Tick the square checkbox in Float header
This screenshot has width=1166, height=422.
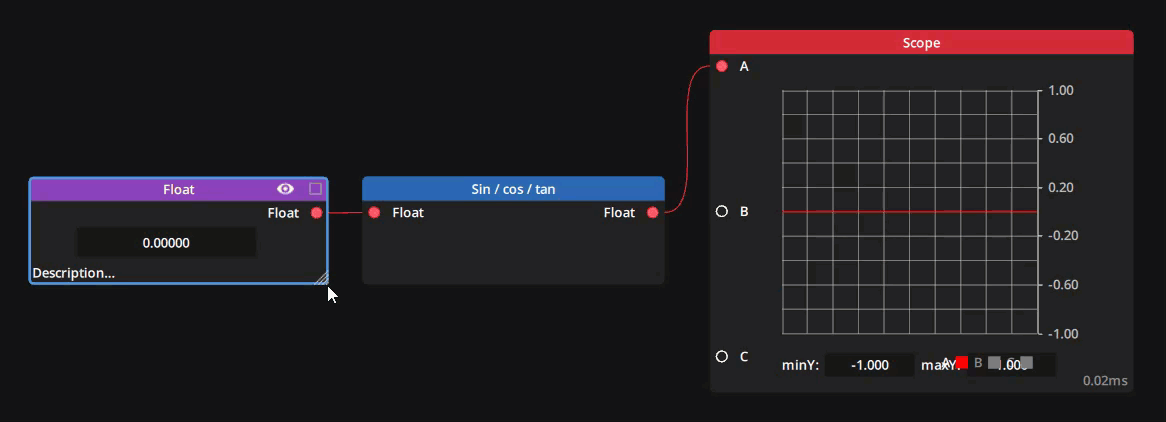click(x=316, y=189)
